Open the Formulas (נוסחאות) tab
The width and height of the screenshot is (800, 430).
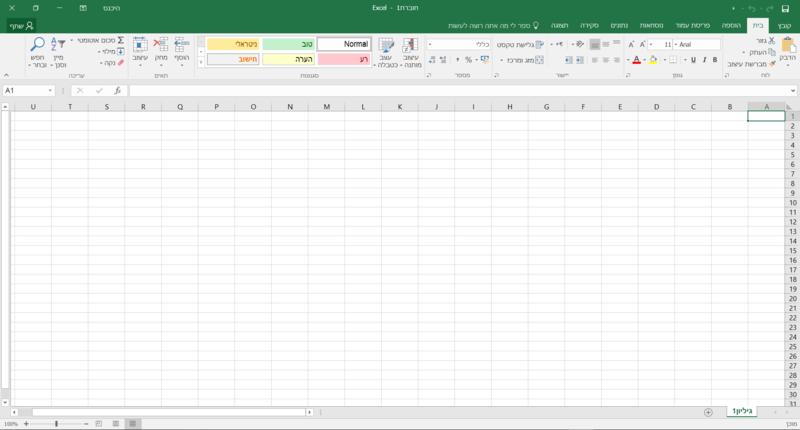pos(649,24)
